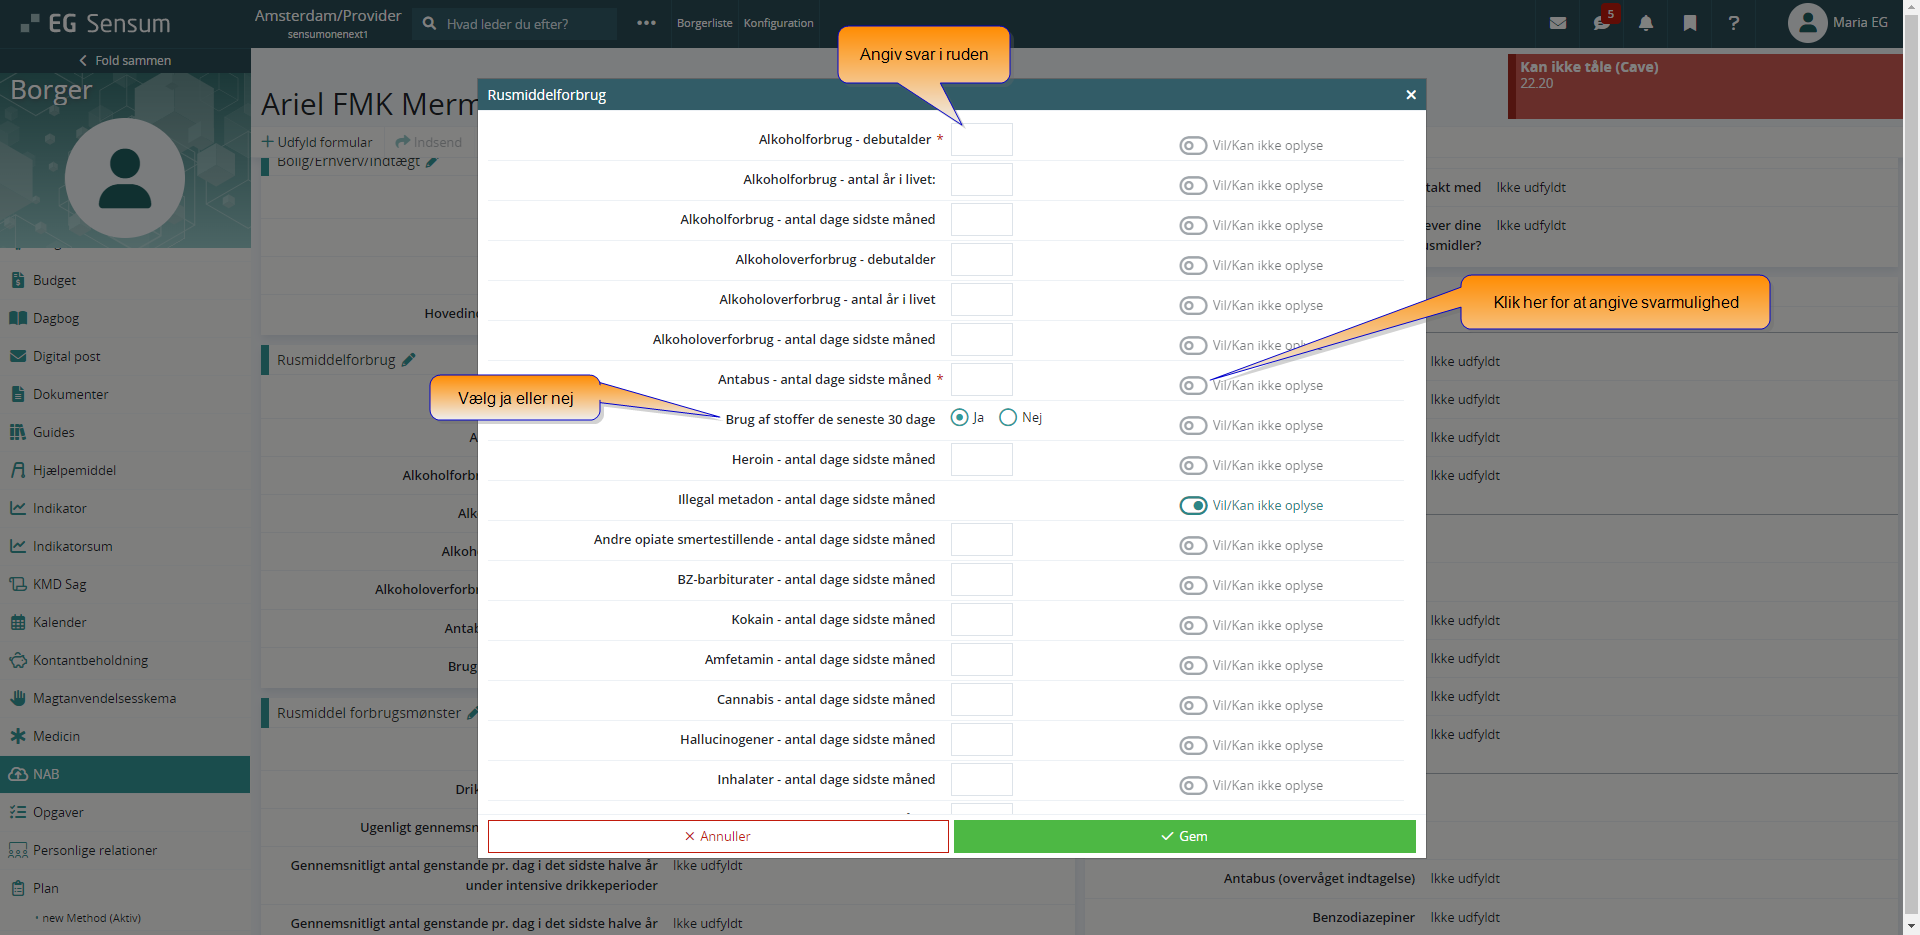Click the EG Sensum logo

[96, 23]
